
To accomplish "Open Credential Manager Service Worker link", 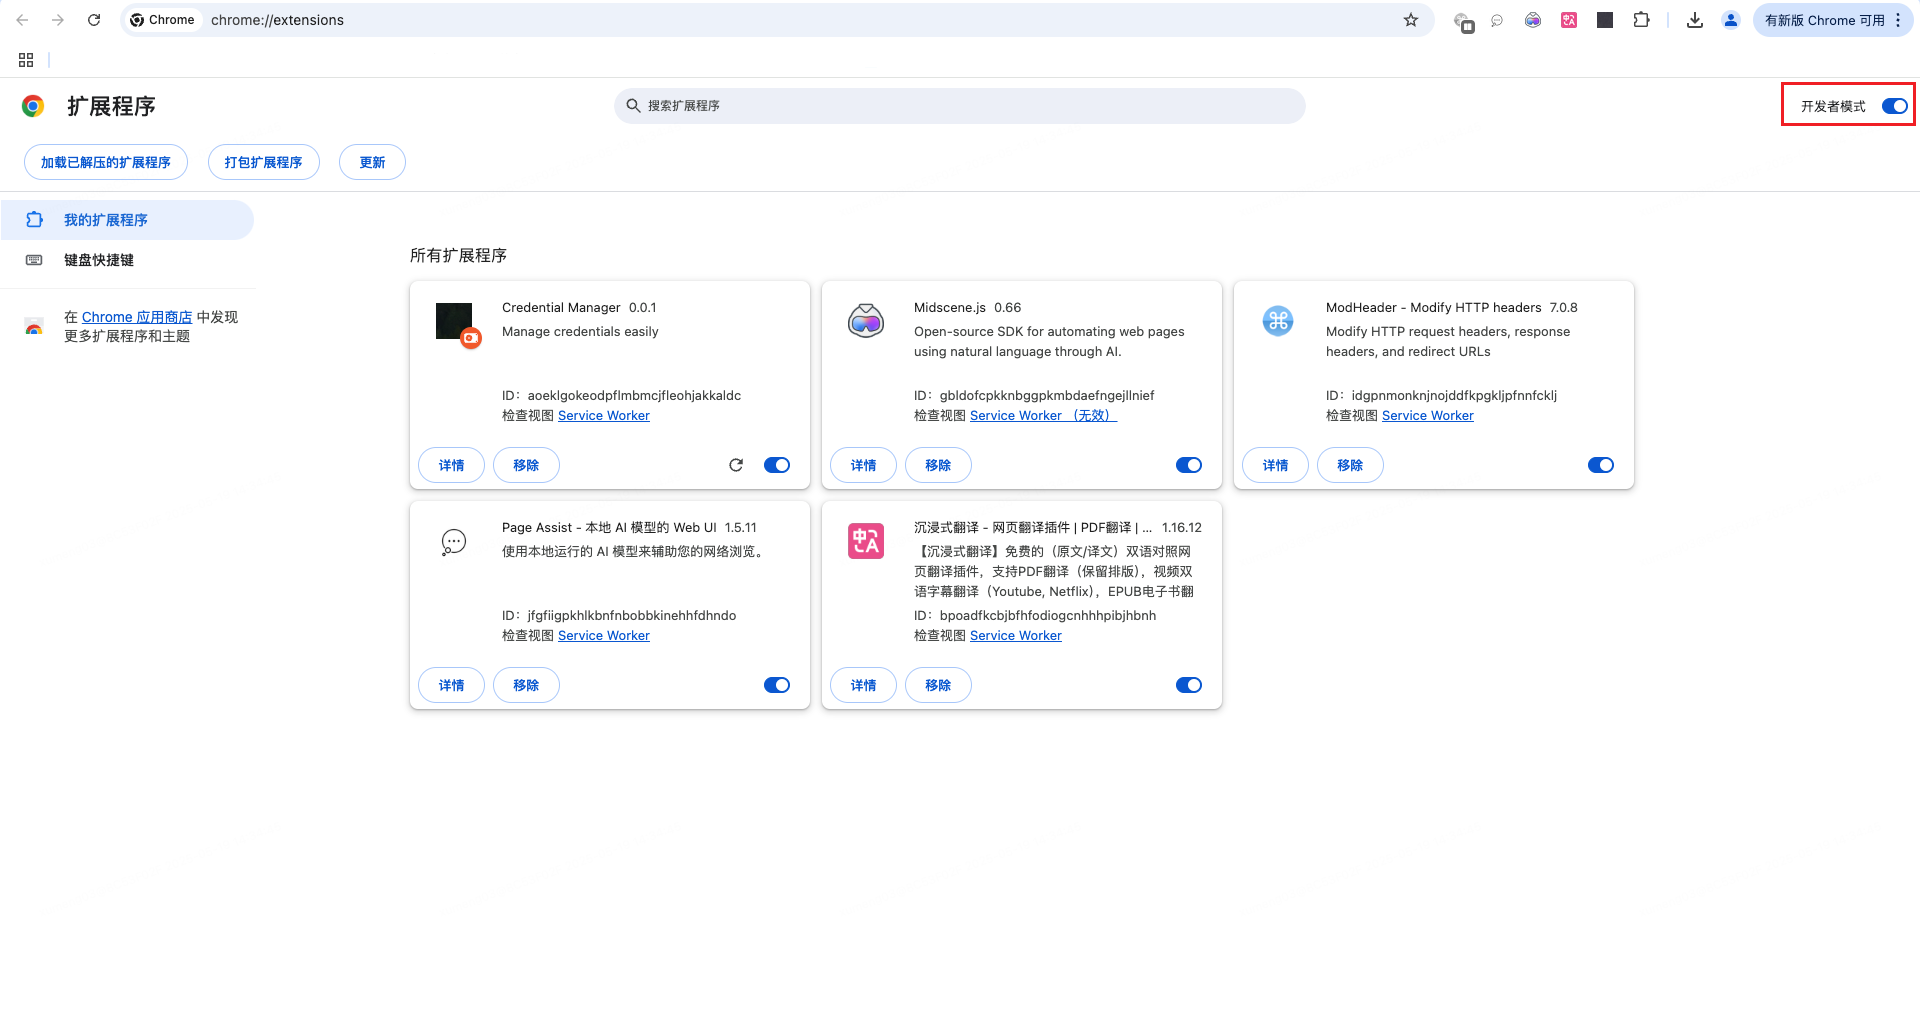I will (x=604, y=416).
